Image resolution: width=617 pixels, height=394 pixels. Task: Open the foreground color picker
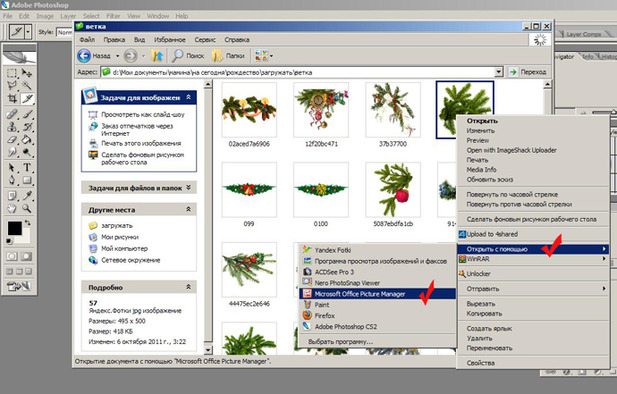[x=15, y=228]
